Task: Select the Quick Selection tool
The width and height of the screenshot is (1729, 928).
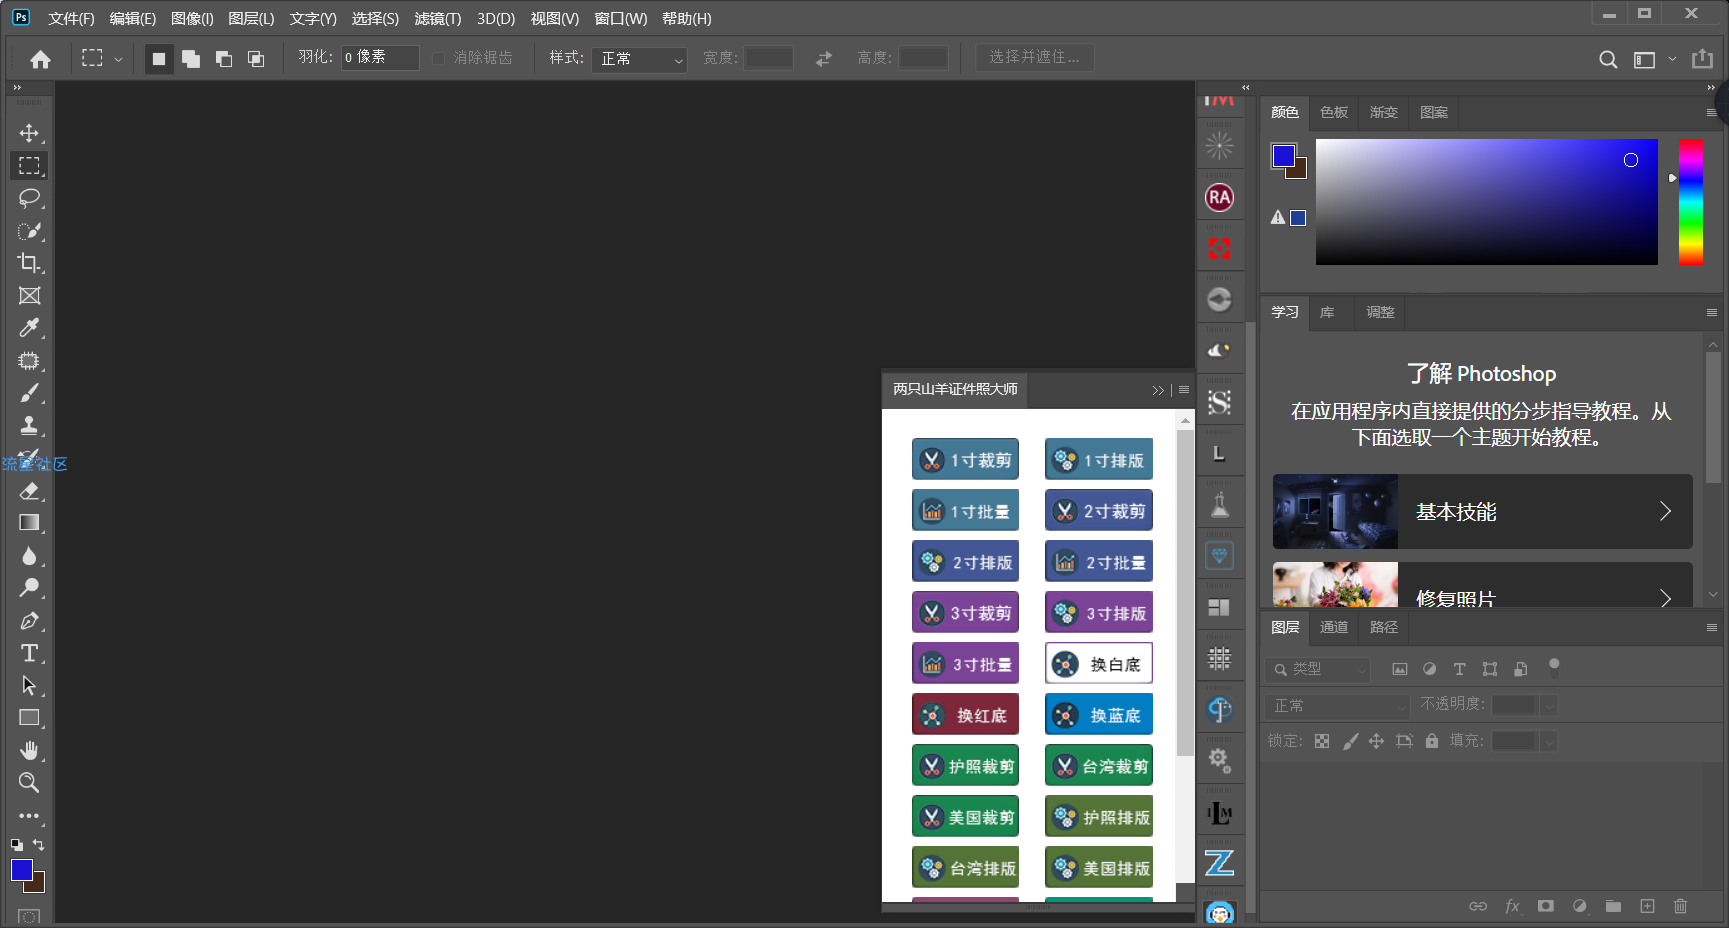Action: tap(29, 231)
